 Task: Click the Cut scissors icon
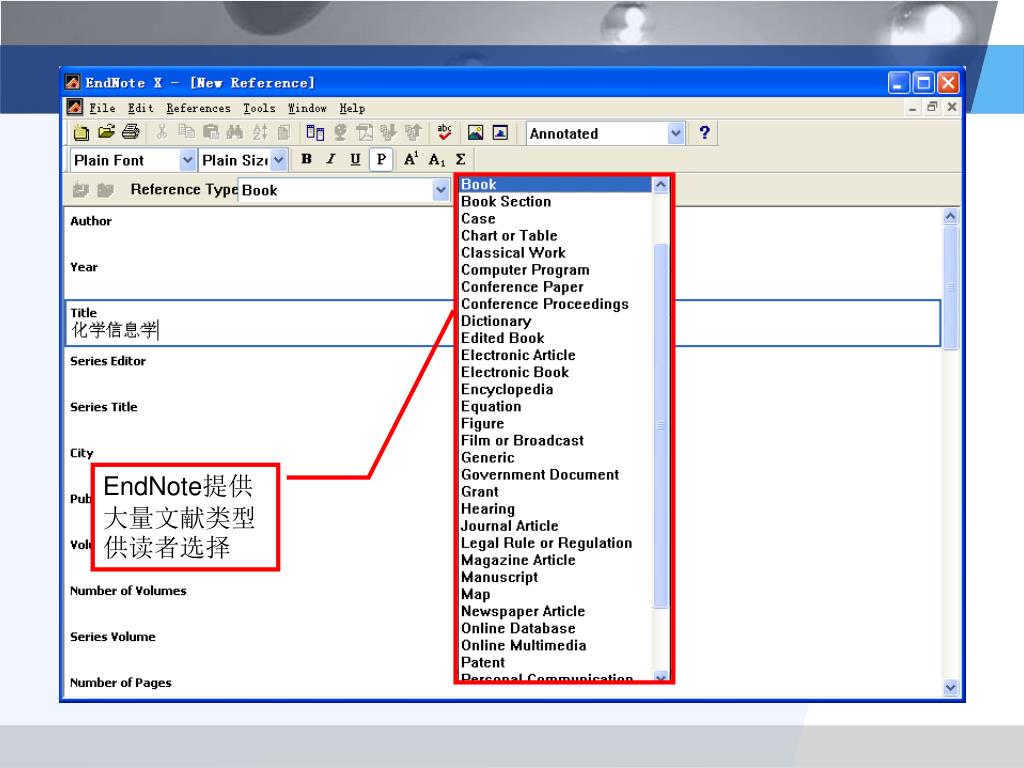[162, 133]
